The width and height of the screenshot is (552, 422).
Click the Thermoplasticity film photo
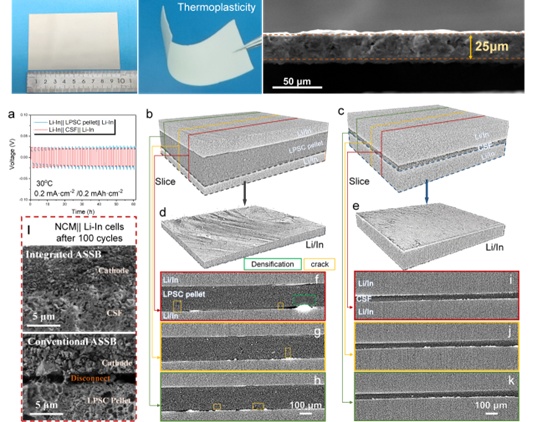(200, 47)
